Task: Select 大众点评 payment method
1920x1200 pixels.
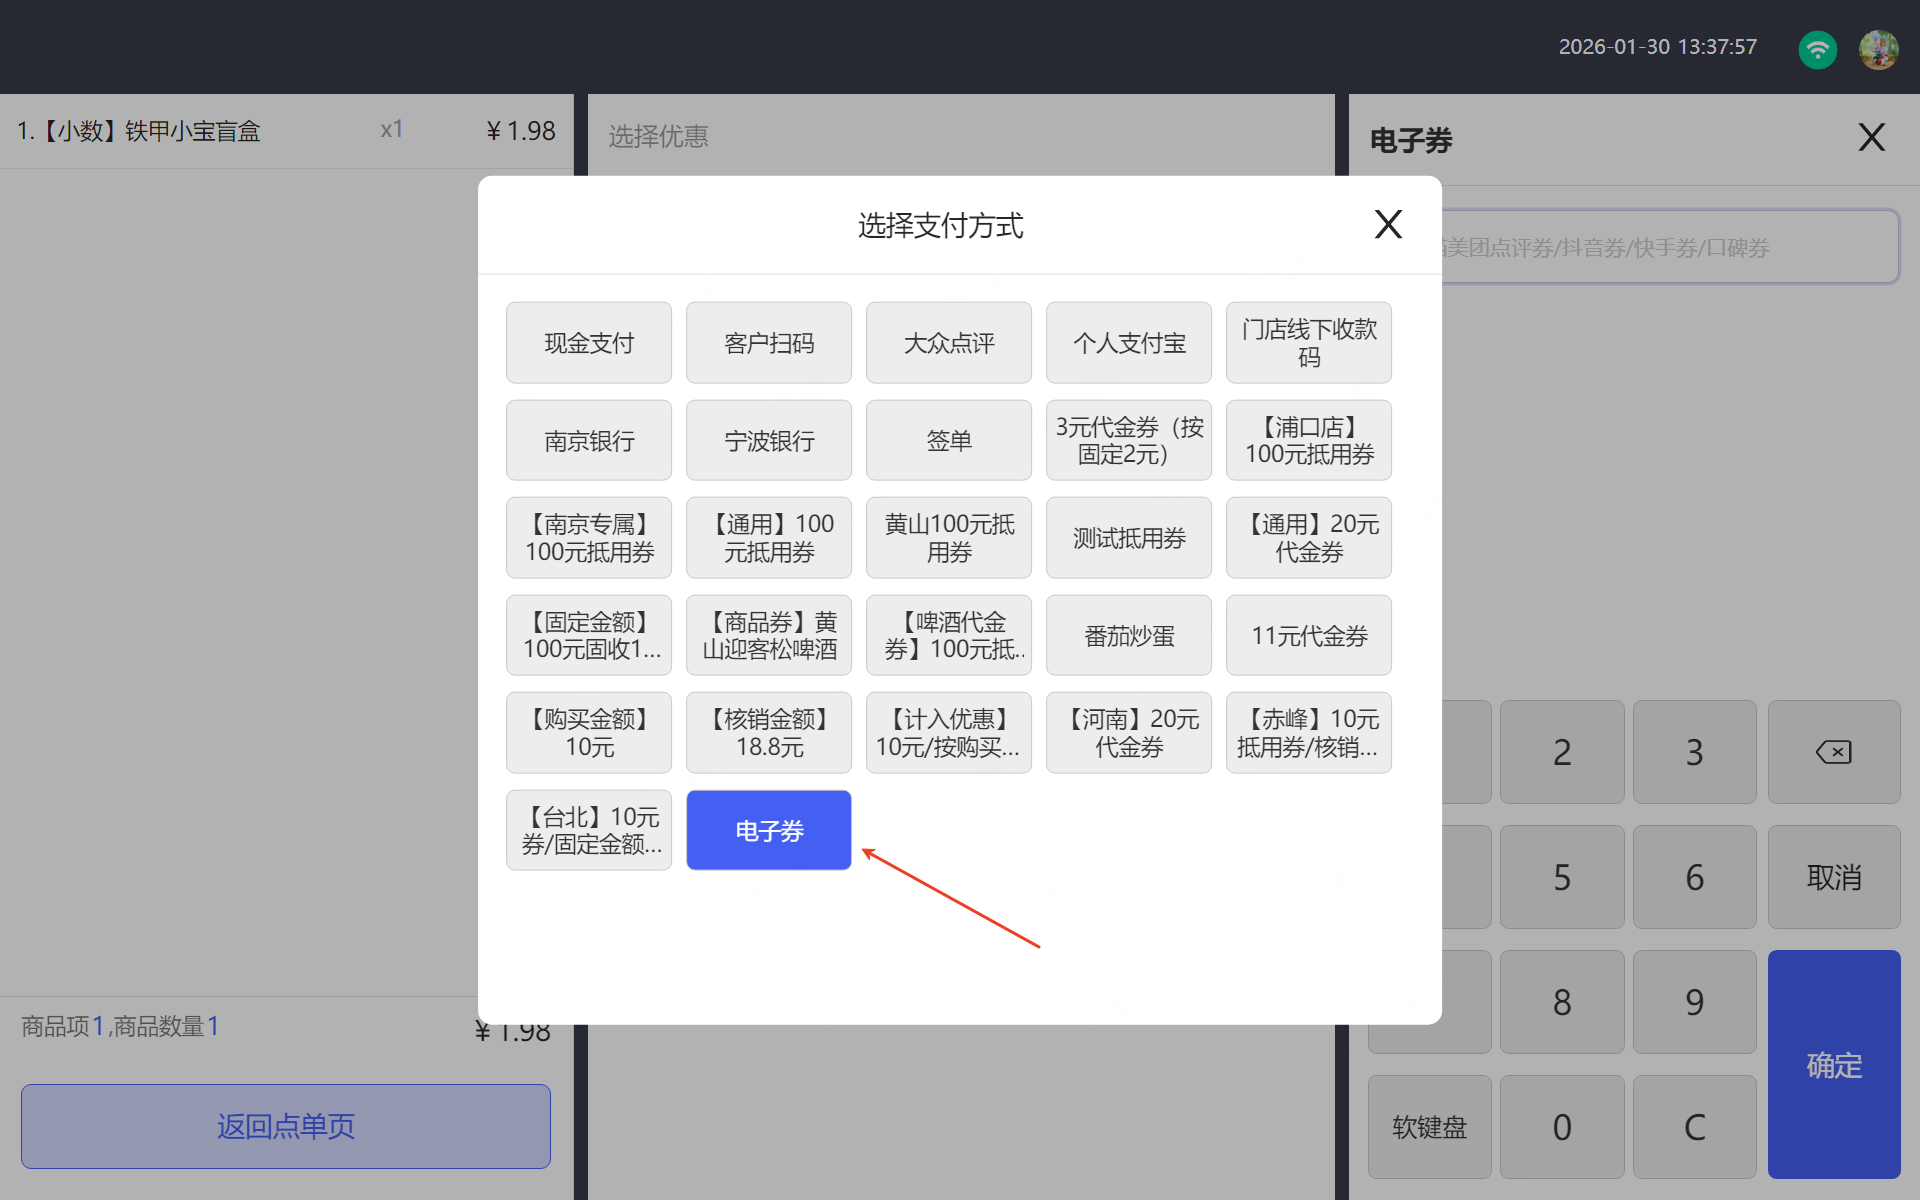Action: [949, 343]
